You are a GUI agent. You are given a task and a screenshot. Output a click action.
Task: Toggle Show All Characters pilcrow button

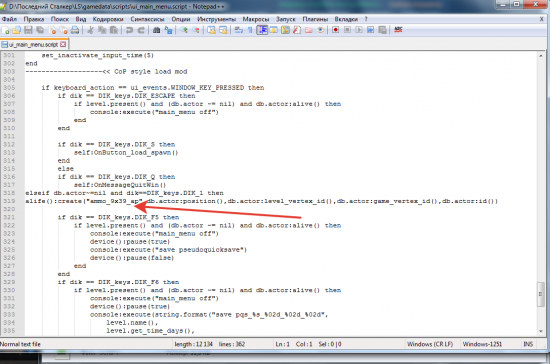tap(250, 31)
